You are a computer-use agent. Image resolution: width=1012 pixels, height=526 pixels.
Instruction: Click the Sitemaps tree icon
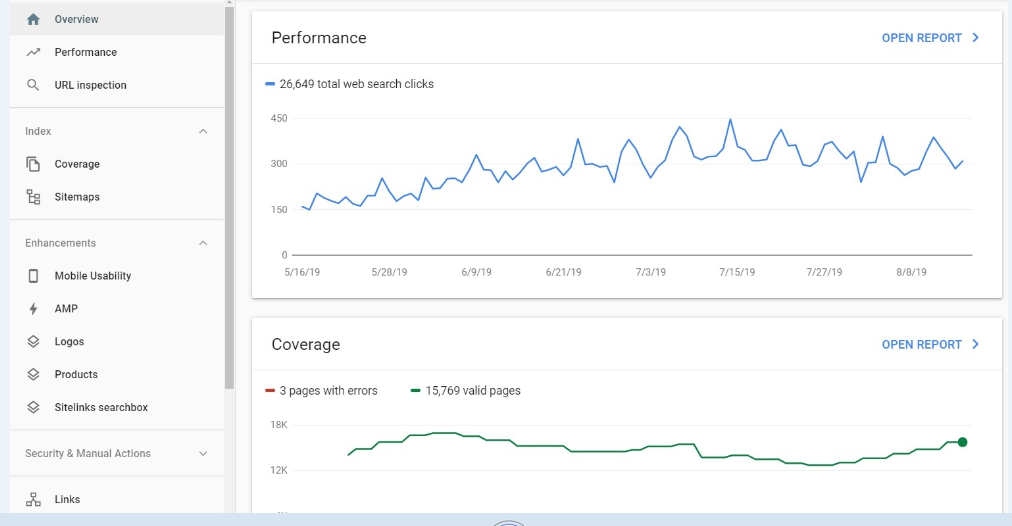33,197
